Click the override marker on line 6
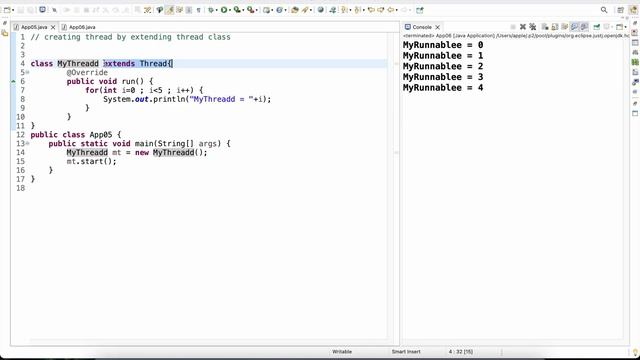The width and height of the screenshot is (640, 360). 13,81
